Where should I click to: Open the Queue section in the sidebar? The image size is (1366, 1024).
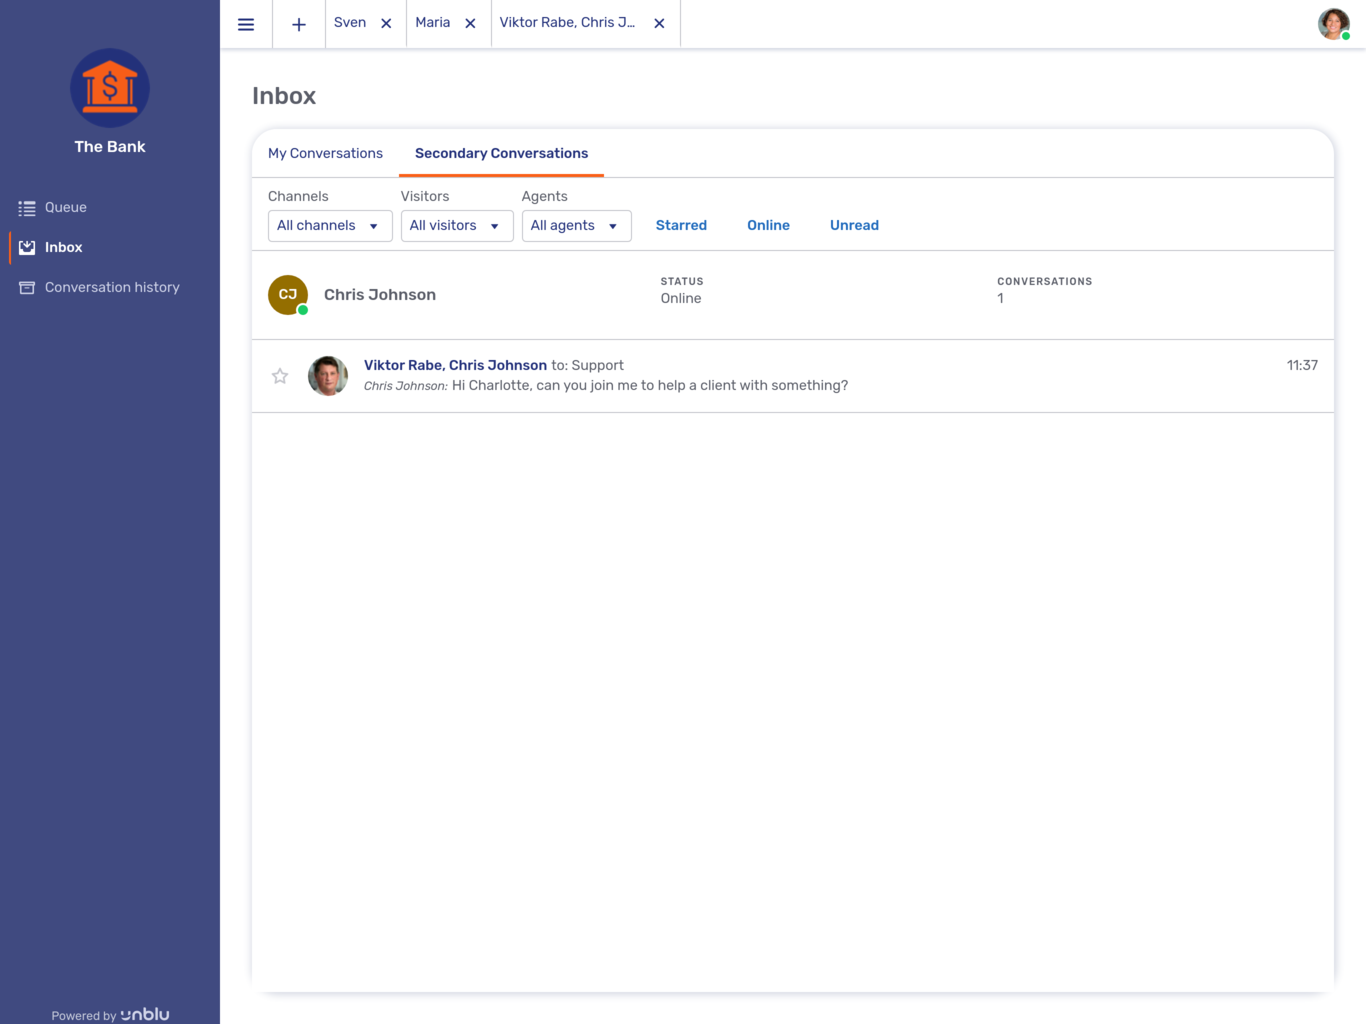pos(65,207)
